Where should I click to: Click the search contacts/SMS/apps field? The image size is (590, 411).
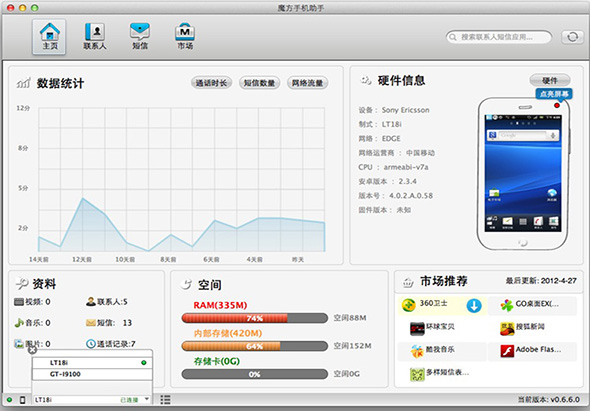[499, 37]
